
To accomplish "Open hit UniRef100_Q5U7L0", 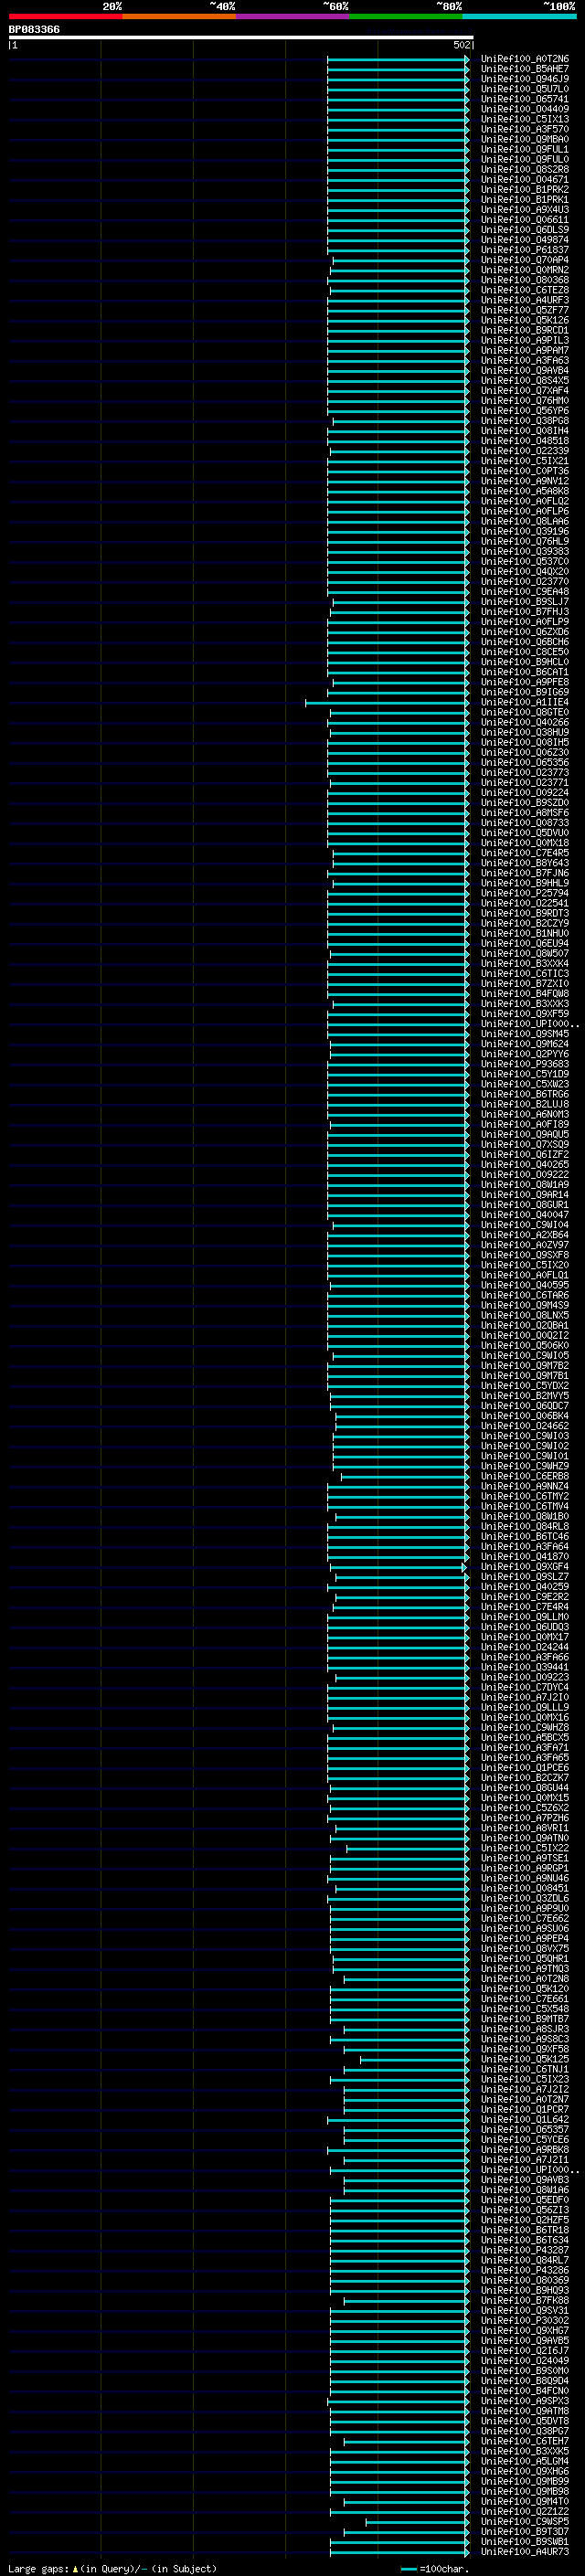I will tap(525, 89).
